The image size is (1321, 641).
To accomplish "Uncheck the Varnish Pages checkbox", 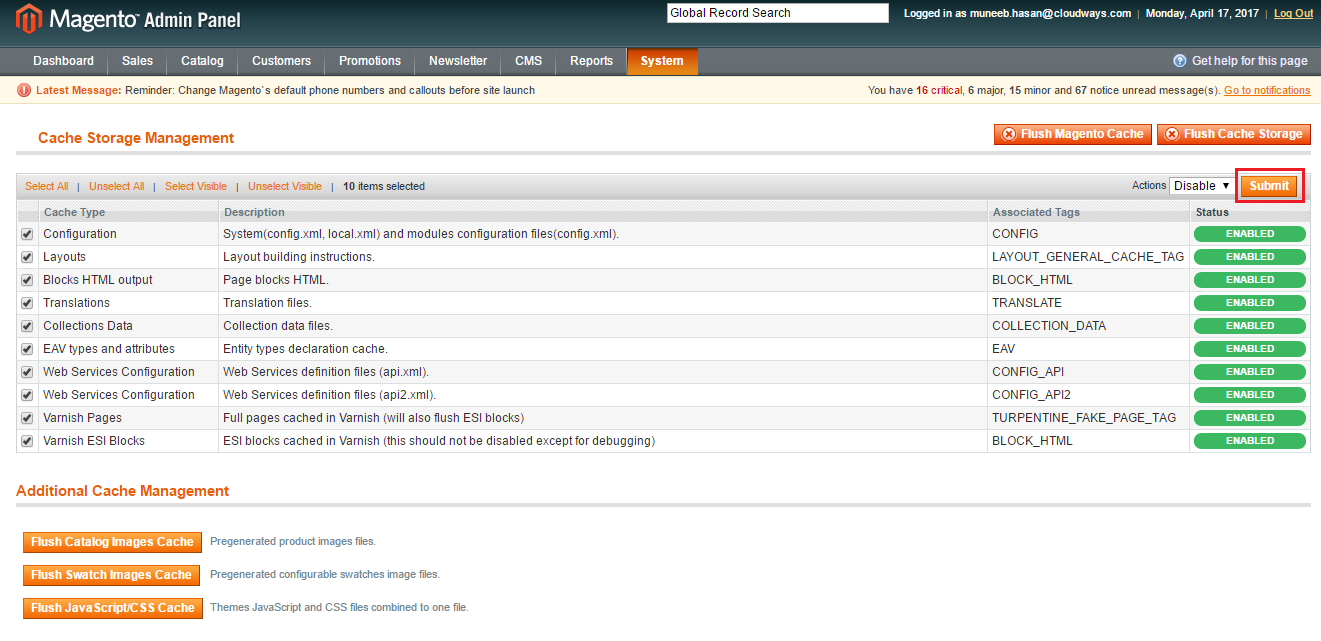I will tap(27, 418).
